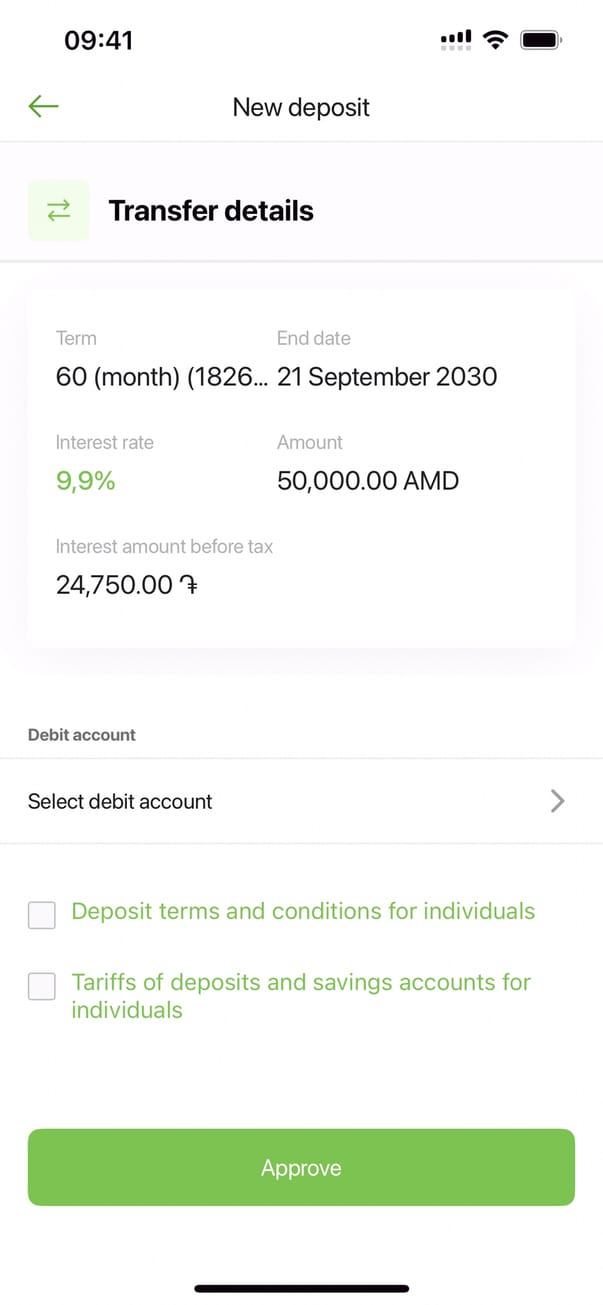Image resolution: width=603 pixels, height=1305 pixels.
Task: Check the Deposit terms and conditions checkbox
Action: [x=42, y=914]
